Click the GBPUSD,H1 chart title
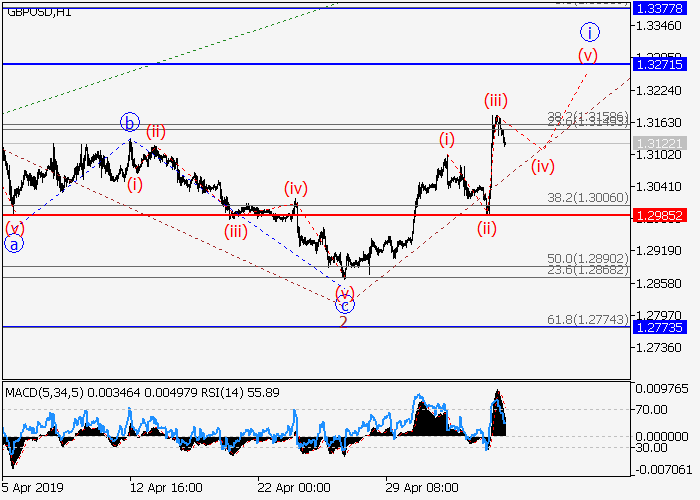The image size is (700, 500). click(x=37, y=12)
